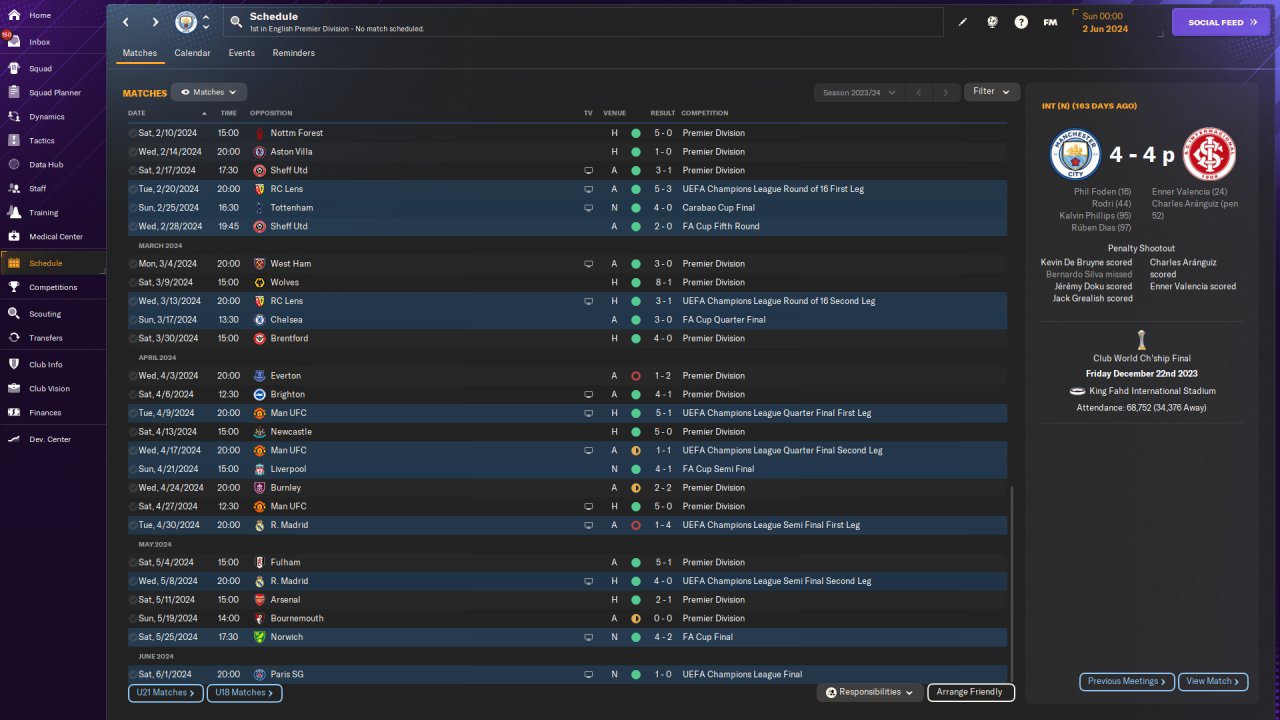The image size is (1280, 720).
Task: Open the Responsibilities dropdown
Action: pyautogui.click(x=869, y=692)
